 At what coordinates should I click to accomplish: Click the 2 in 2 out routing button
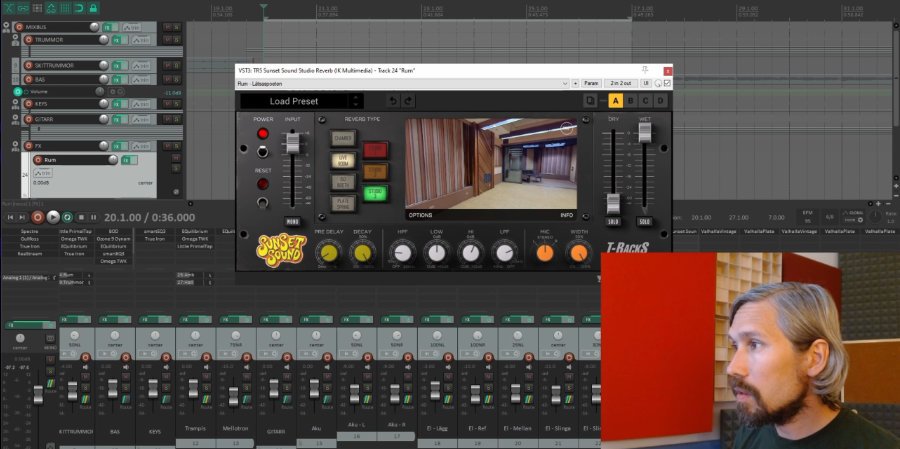click(621, 83)
